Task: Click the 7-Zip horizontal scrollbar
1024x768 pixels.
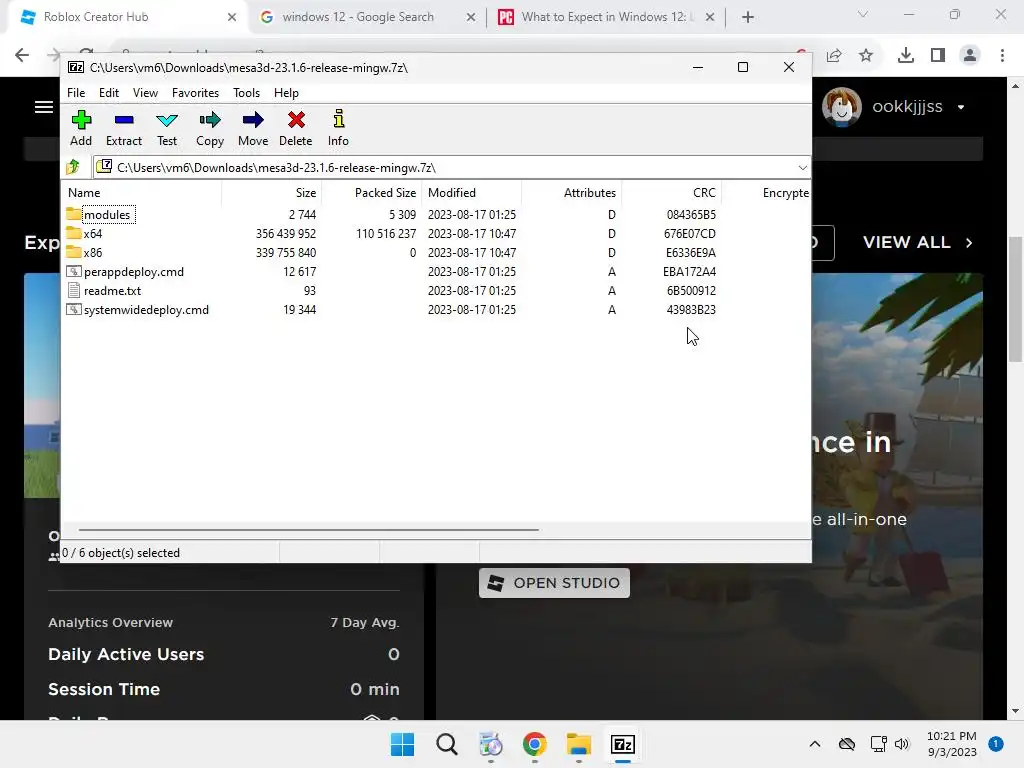Action: click(x=308, y=530)
